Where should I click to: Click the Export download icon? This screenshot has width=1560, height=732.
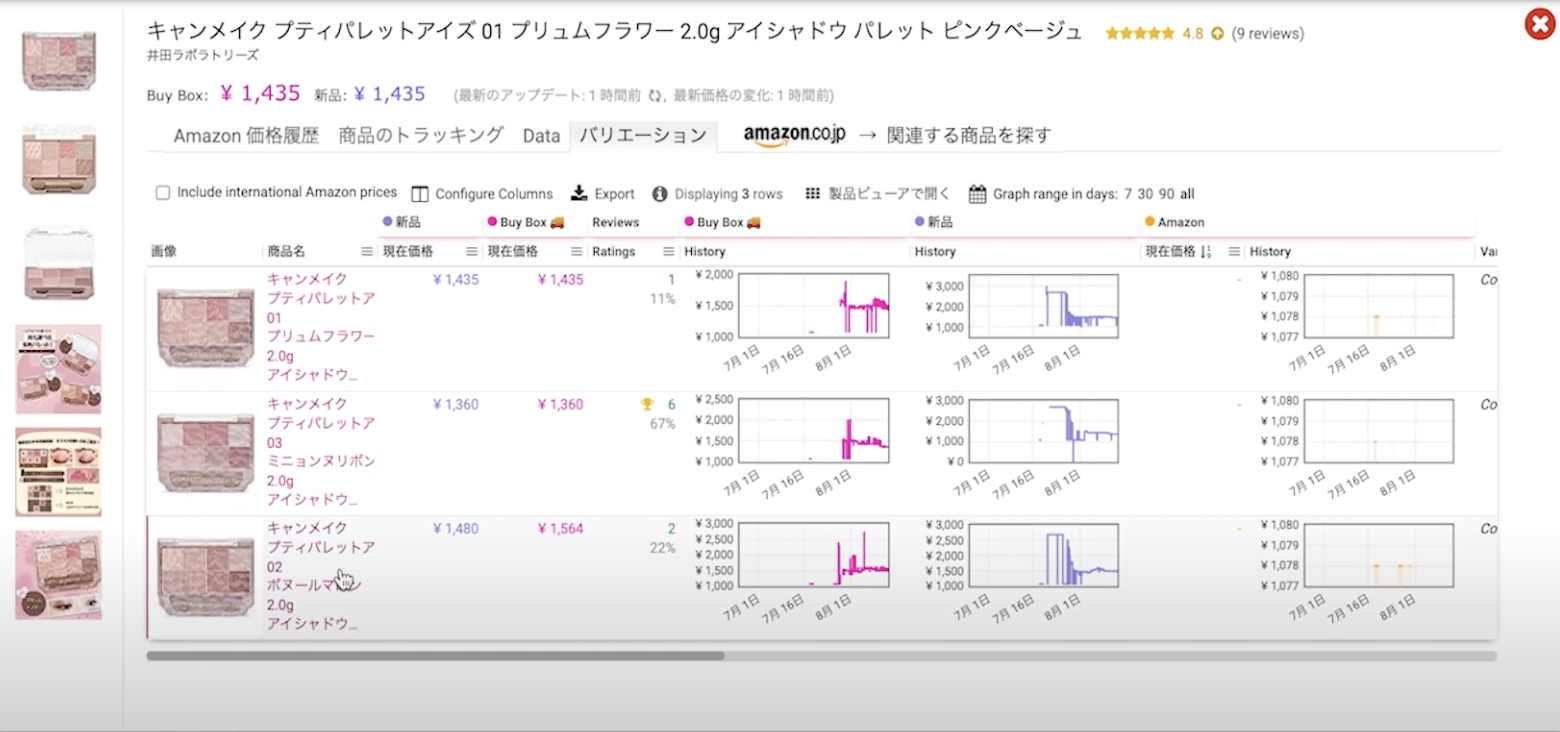tap(579, 194)
